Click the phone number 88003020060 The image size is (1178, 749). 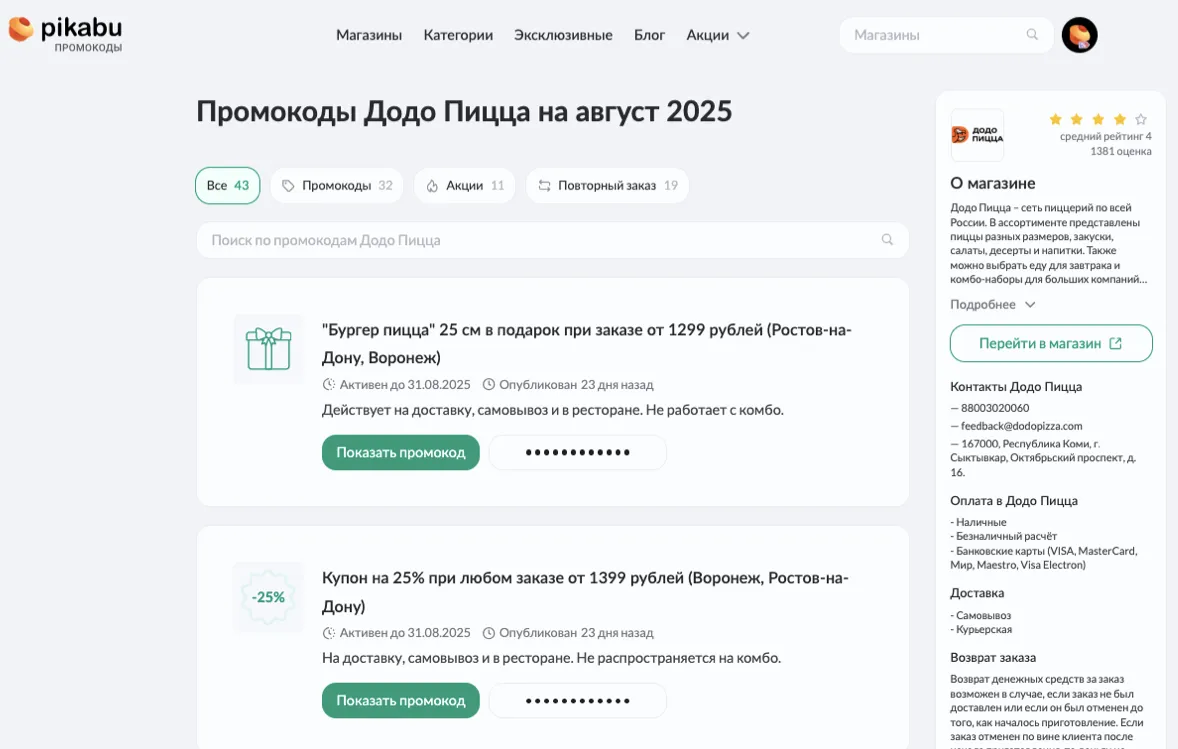(995, 408)
